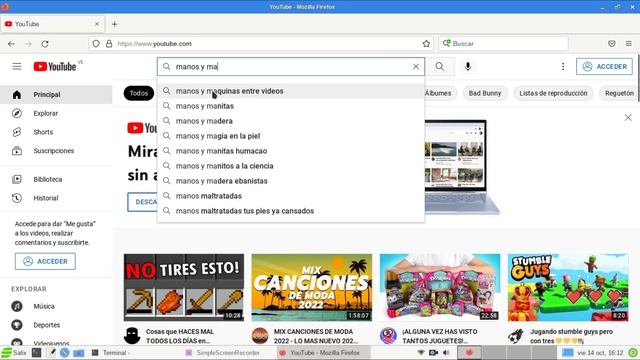Select suggestion manos y maquinas entre videos
Viewport: 640px width, 360px height.
[x=291, y=91]
